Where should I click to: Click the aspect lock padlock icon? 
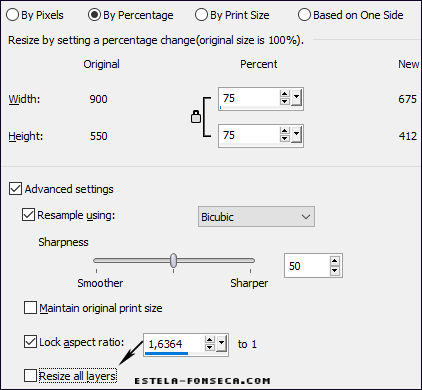pos(196,116)
